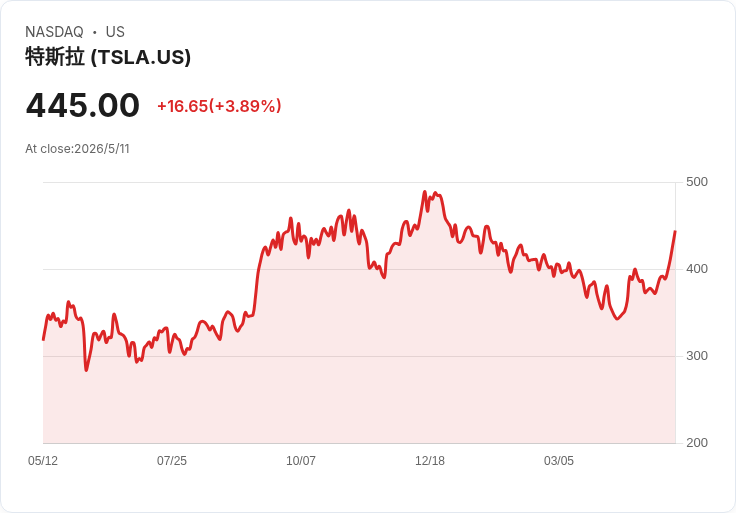
Task: Click the NASDAQ exchange label
Action: [x=54, y=32]
